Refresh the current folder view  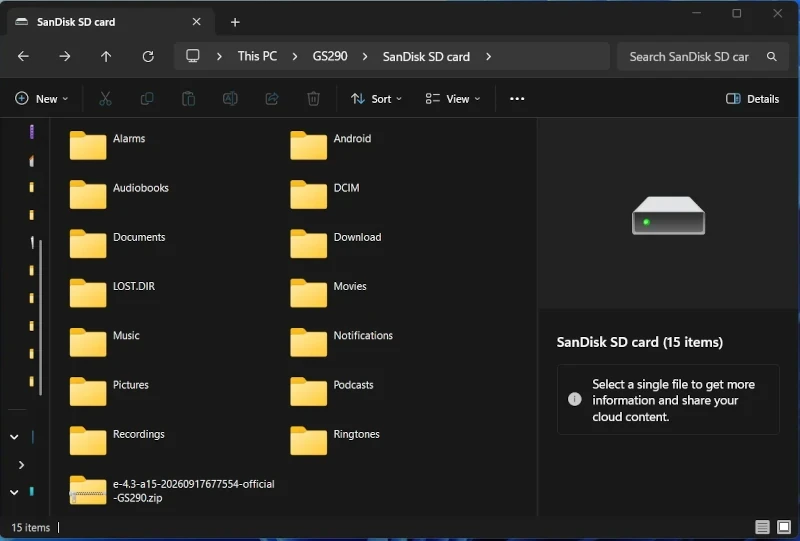click(x=148, y=56)
